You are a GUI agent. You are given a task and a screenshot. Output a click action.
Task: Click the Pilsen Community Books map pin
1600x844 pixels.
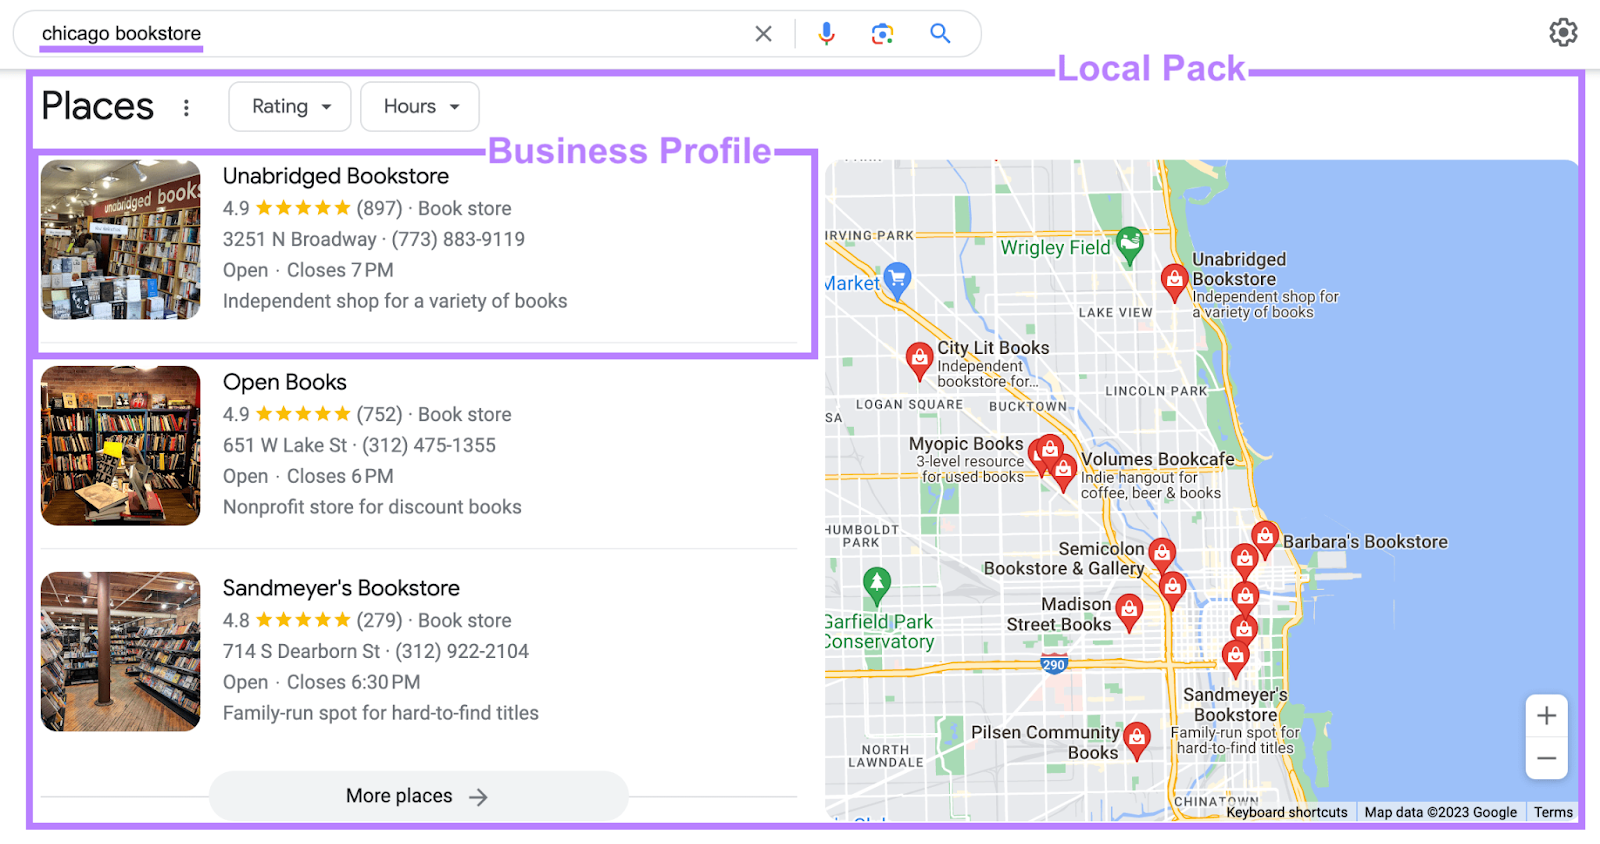point(1137,738)
